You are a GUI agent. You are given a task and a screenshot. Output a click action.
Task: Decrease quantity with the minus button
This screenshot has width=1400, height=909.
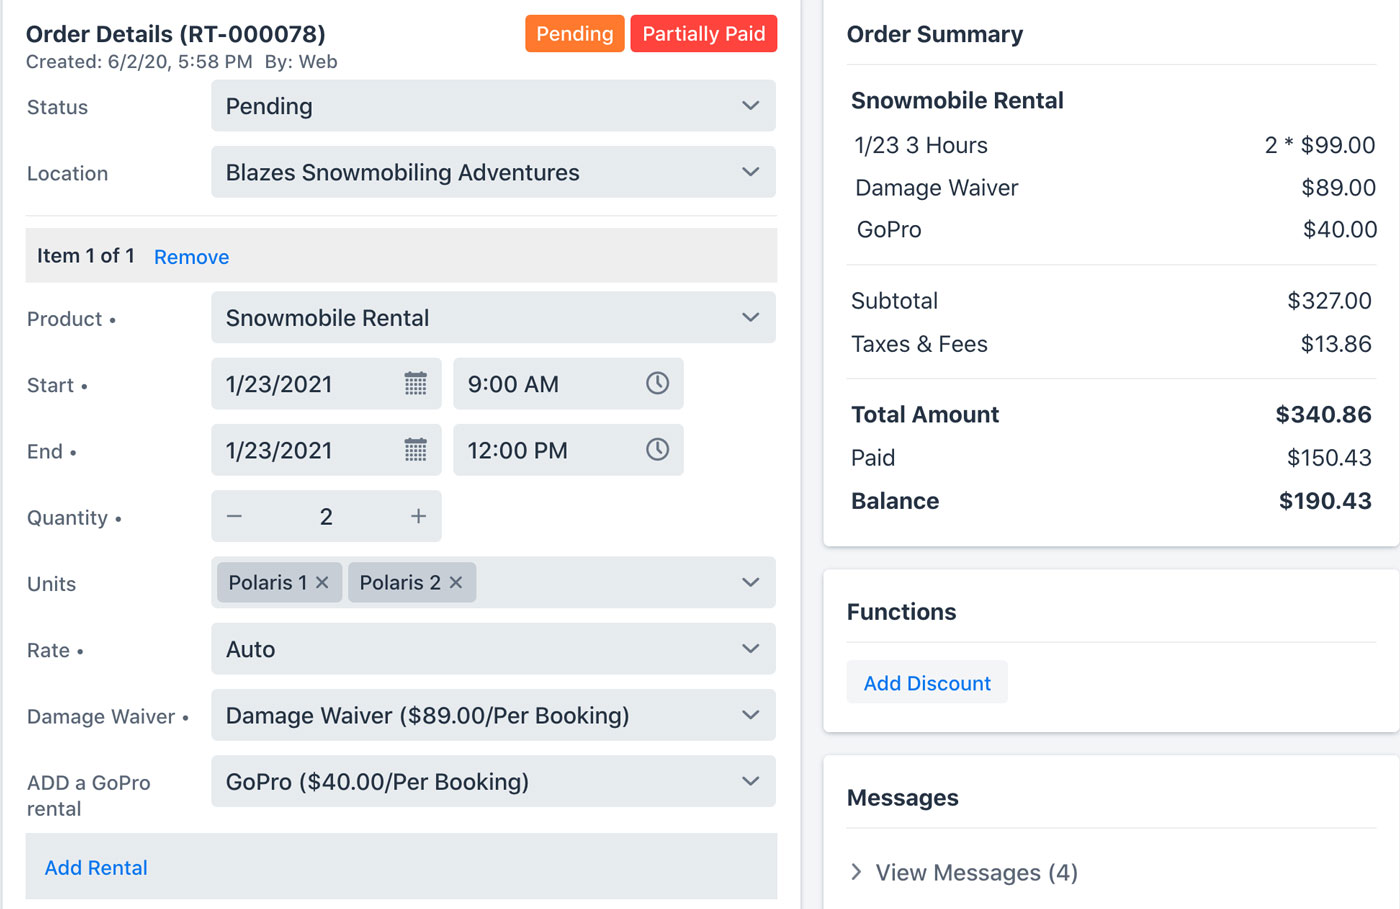[234, 517]
